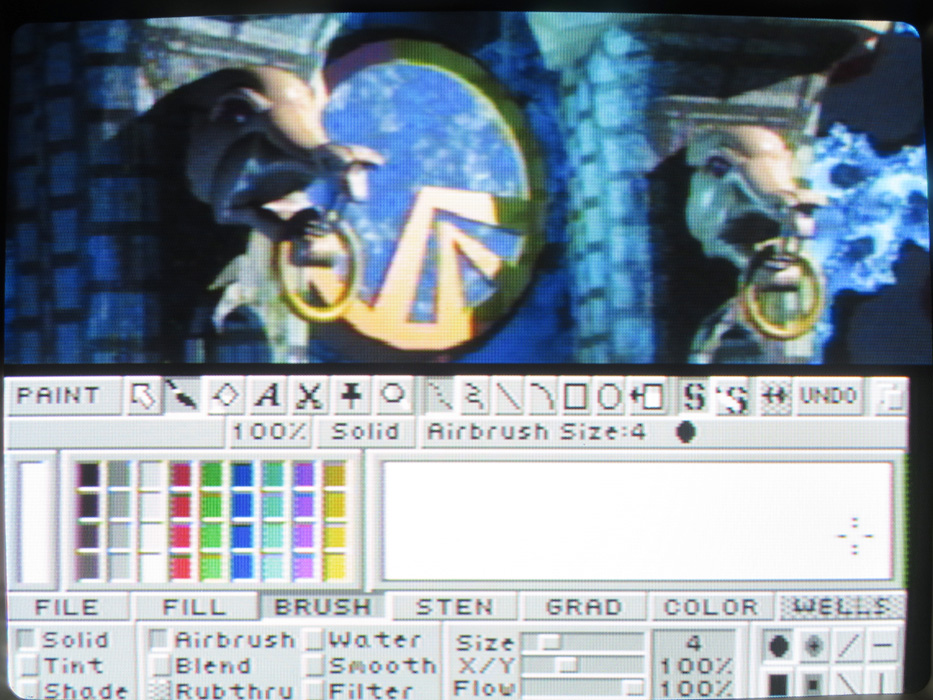Pick the bottom-row yellow color swatch

(x=335, y=566)
